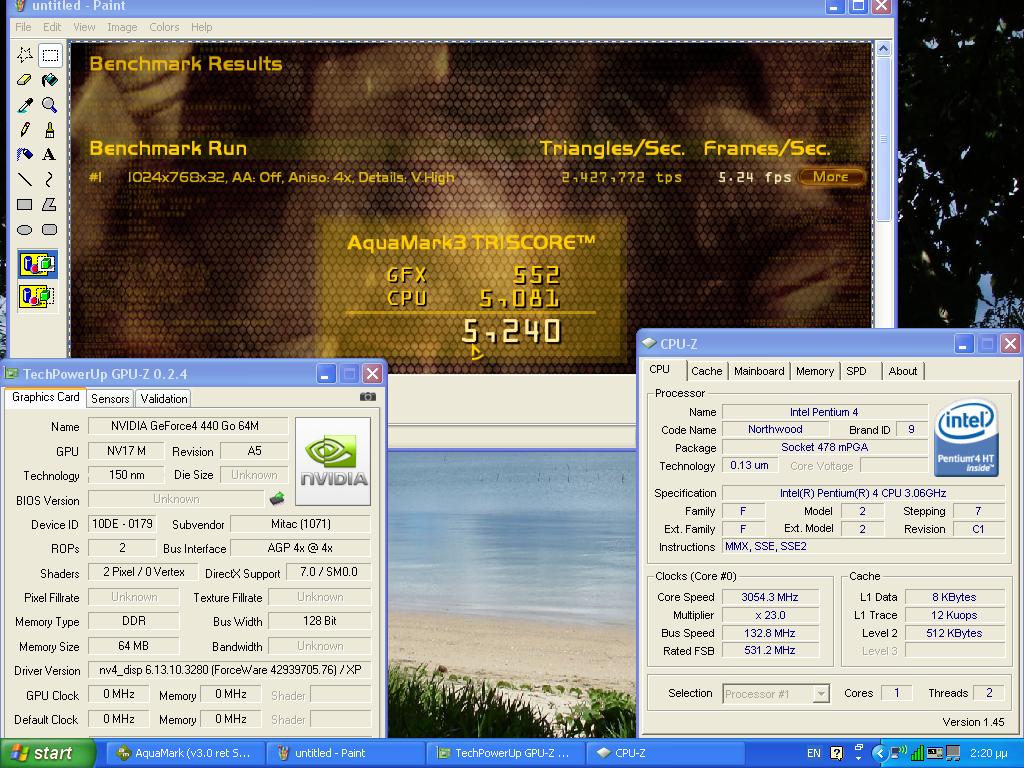Select the Brush tool in Paint

[x=50, y=130]
